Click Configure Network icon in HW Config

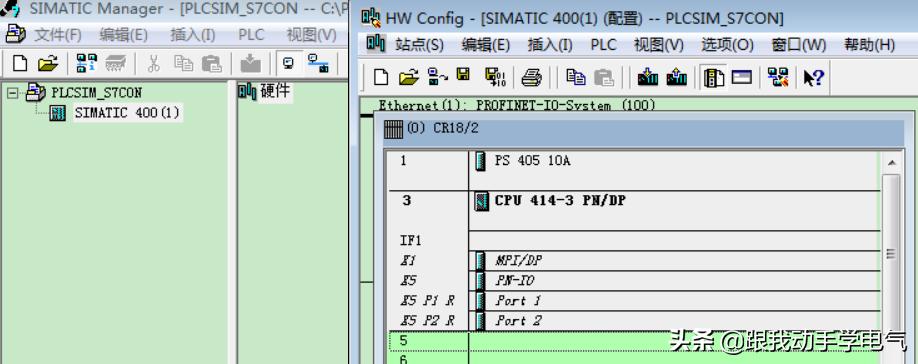pyautogui.click(x=778, y=77)
